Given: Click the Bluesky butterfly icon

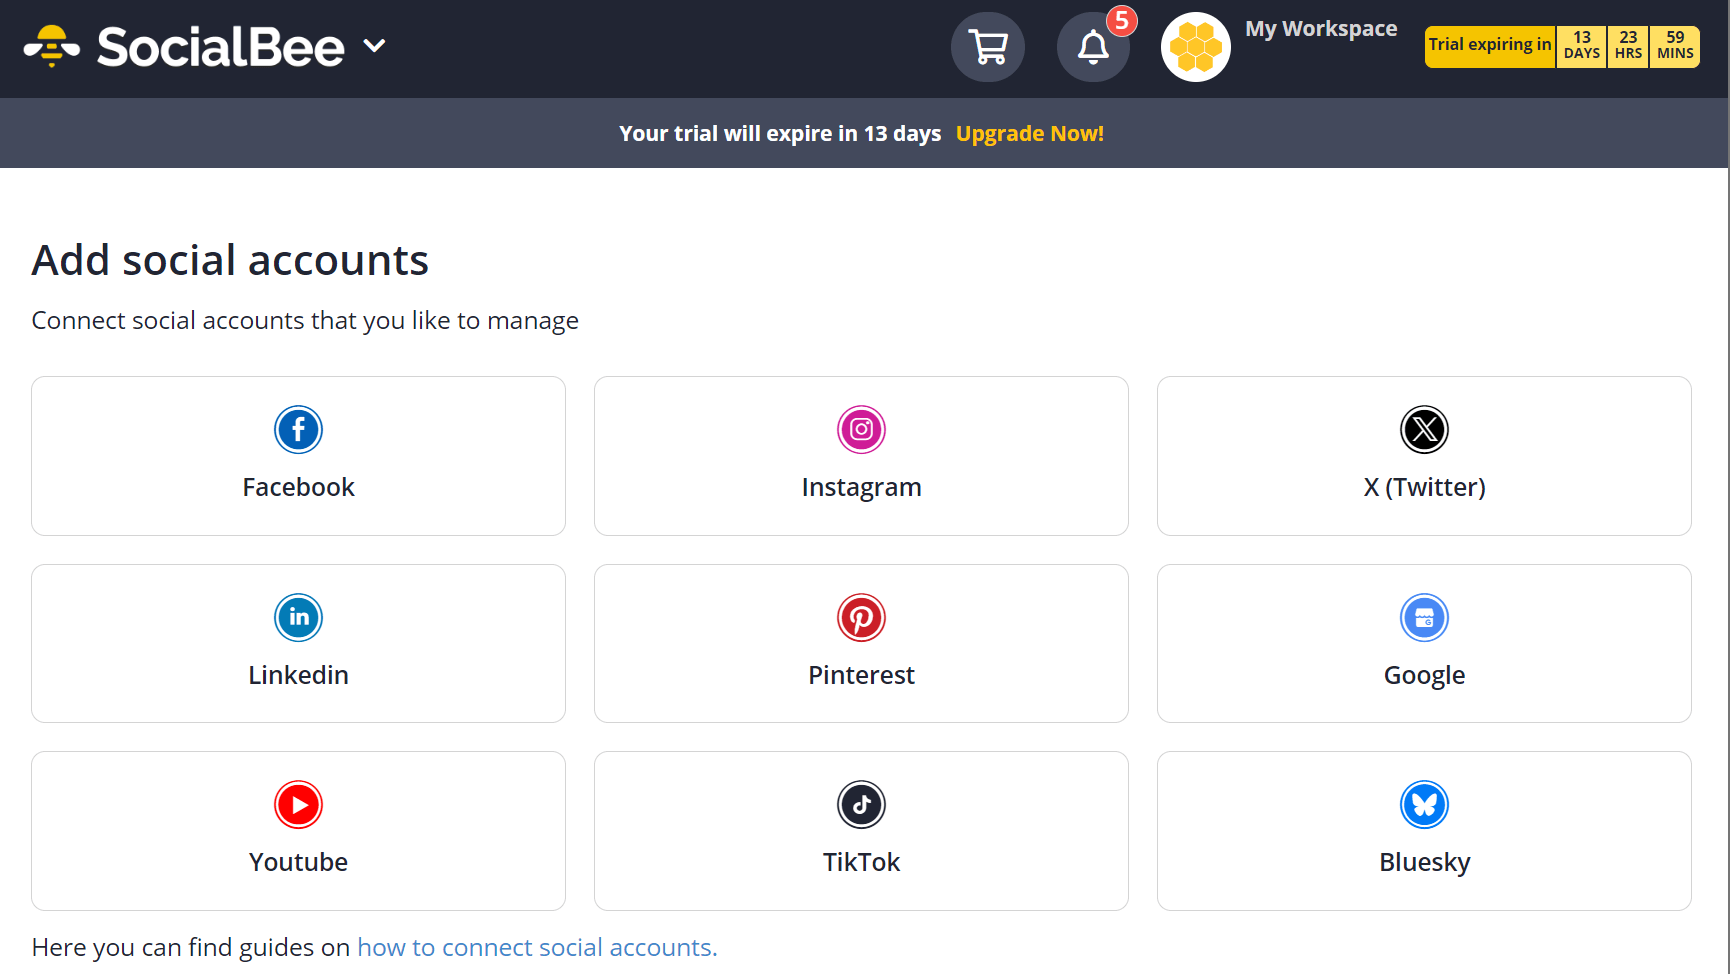Looking at the screenshot, I should tap(1424, 805).
